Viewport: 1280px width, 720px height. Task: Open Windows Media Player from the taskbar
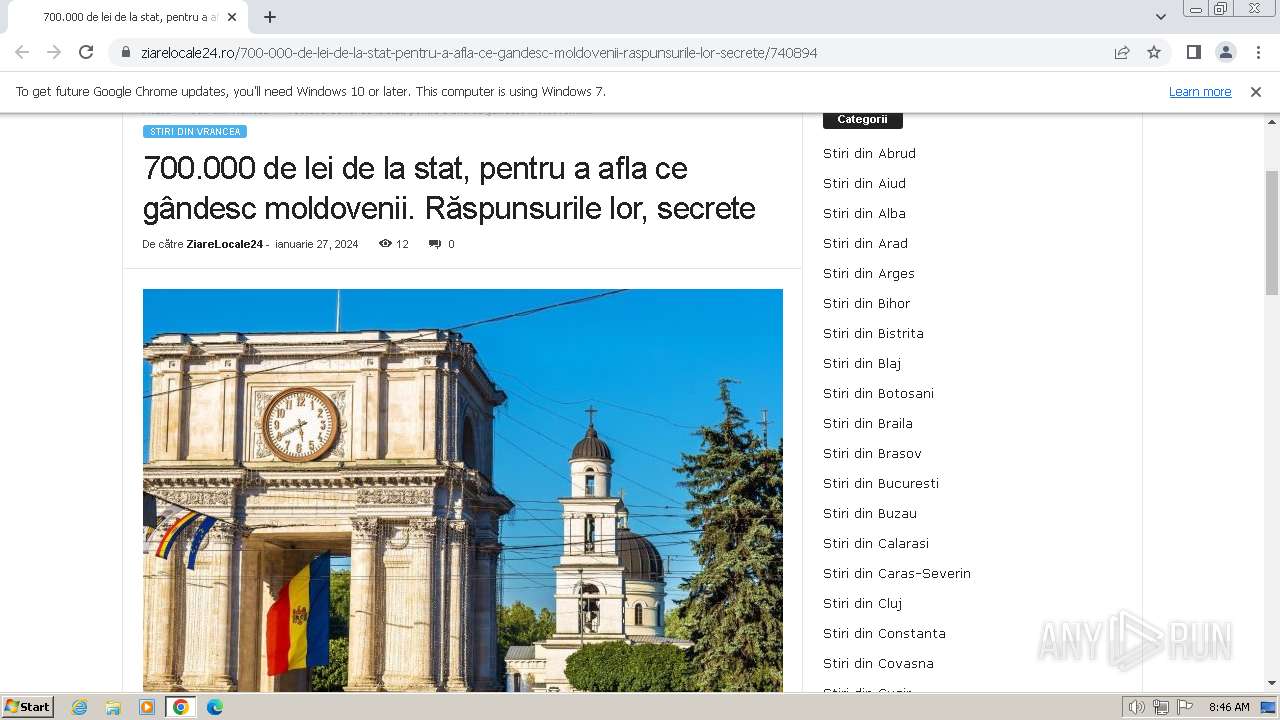pos(147,707)
